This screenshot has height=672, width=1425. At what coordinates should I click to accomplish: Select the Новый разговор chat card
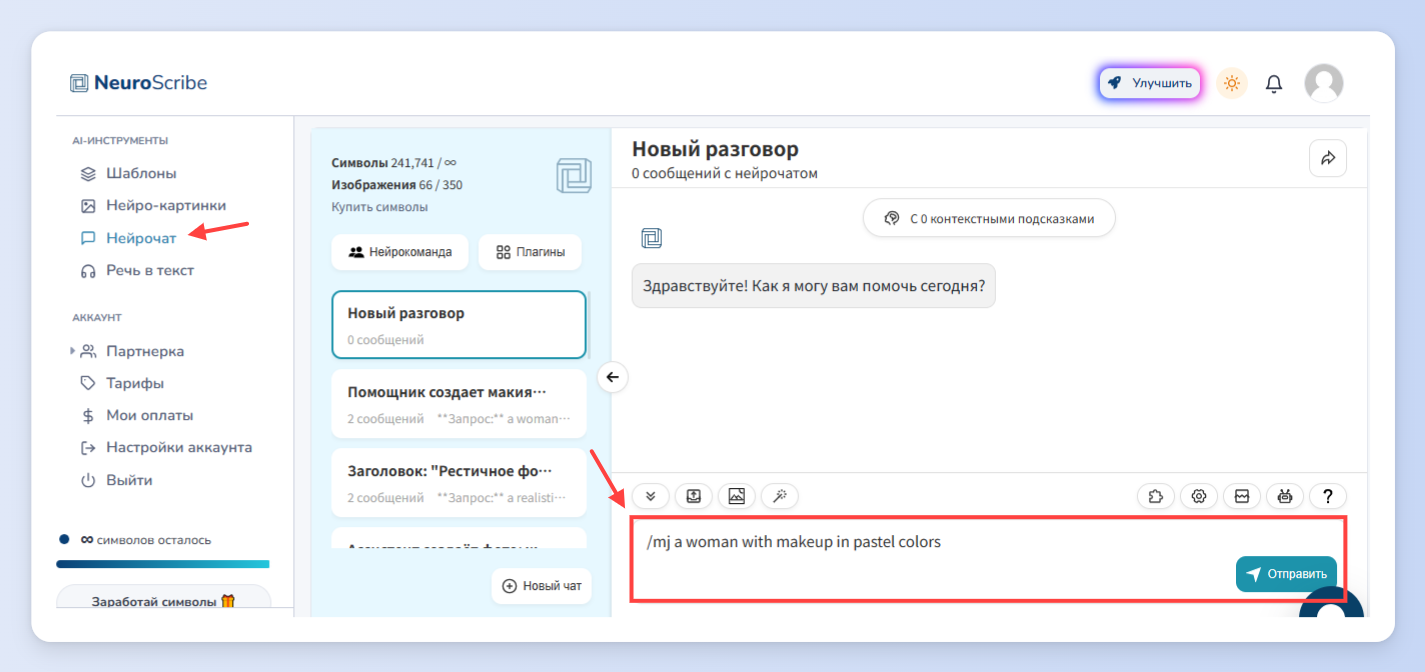[x=459, y=324]
